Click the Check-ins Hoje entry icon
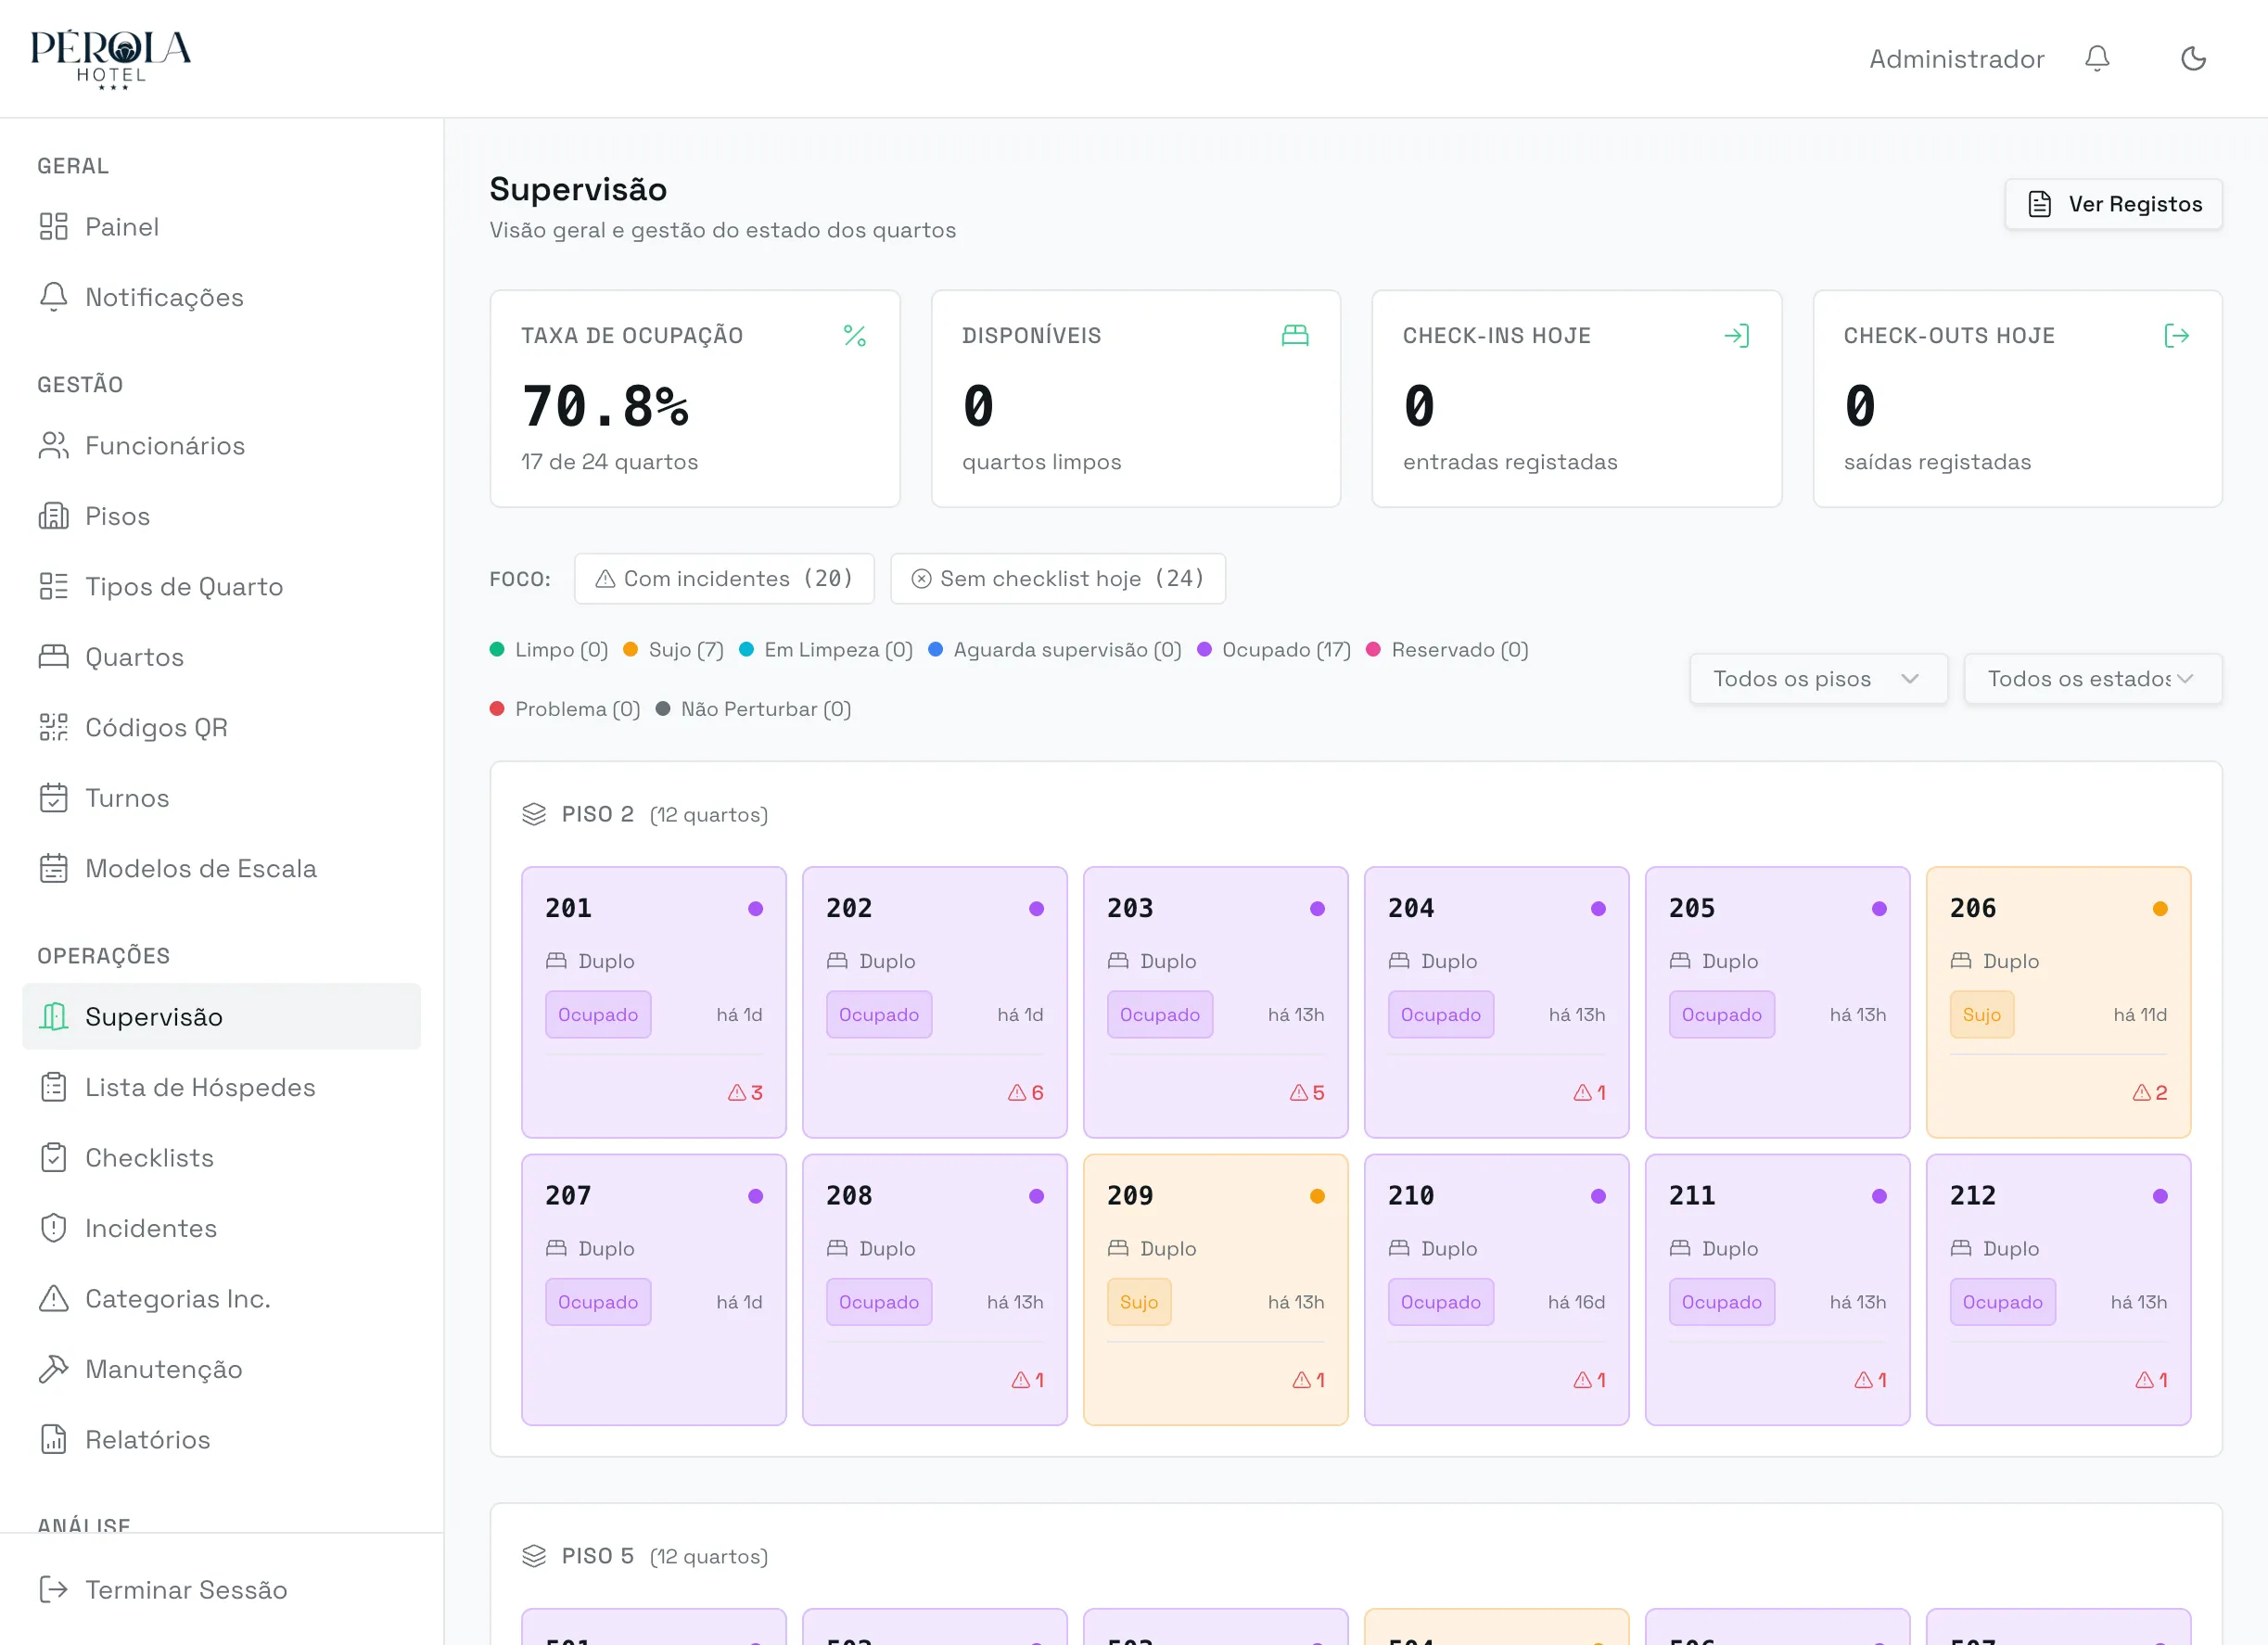This screenshot has height=1645, width=2268. (x=1736, y=336)
